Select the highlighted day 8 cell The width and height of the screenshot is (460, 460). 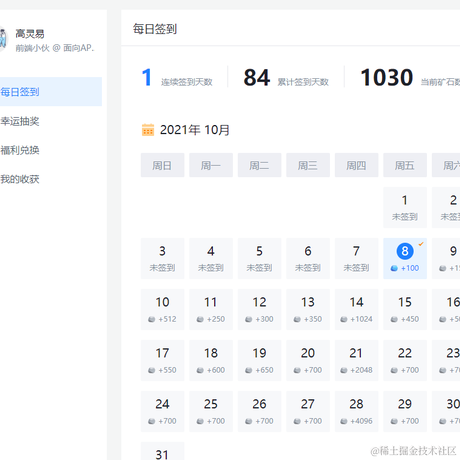coord(405,258)
